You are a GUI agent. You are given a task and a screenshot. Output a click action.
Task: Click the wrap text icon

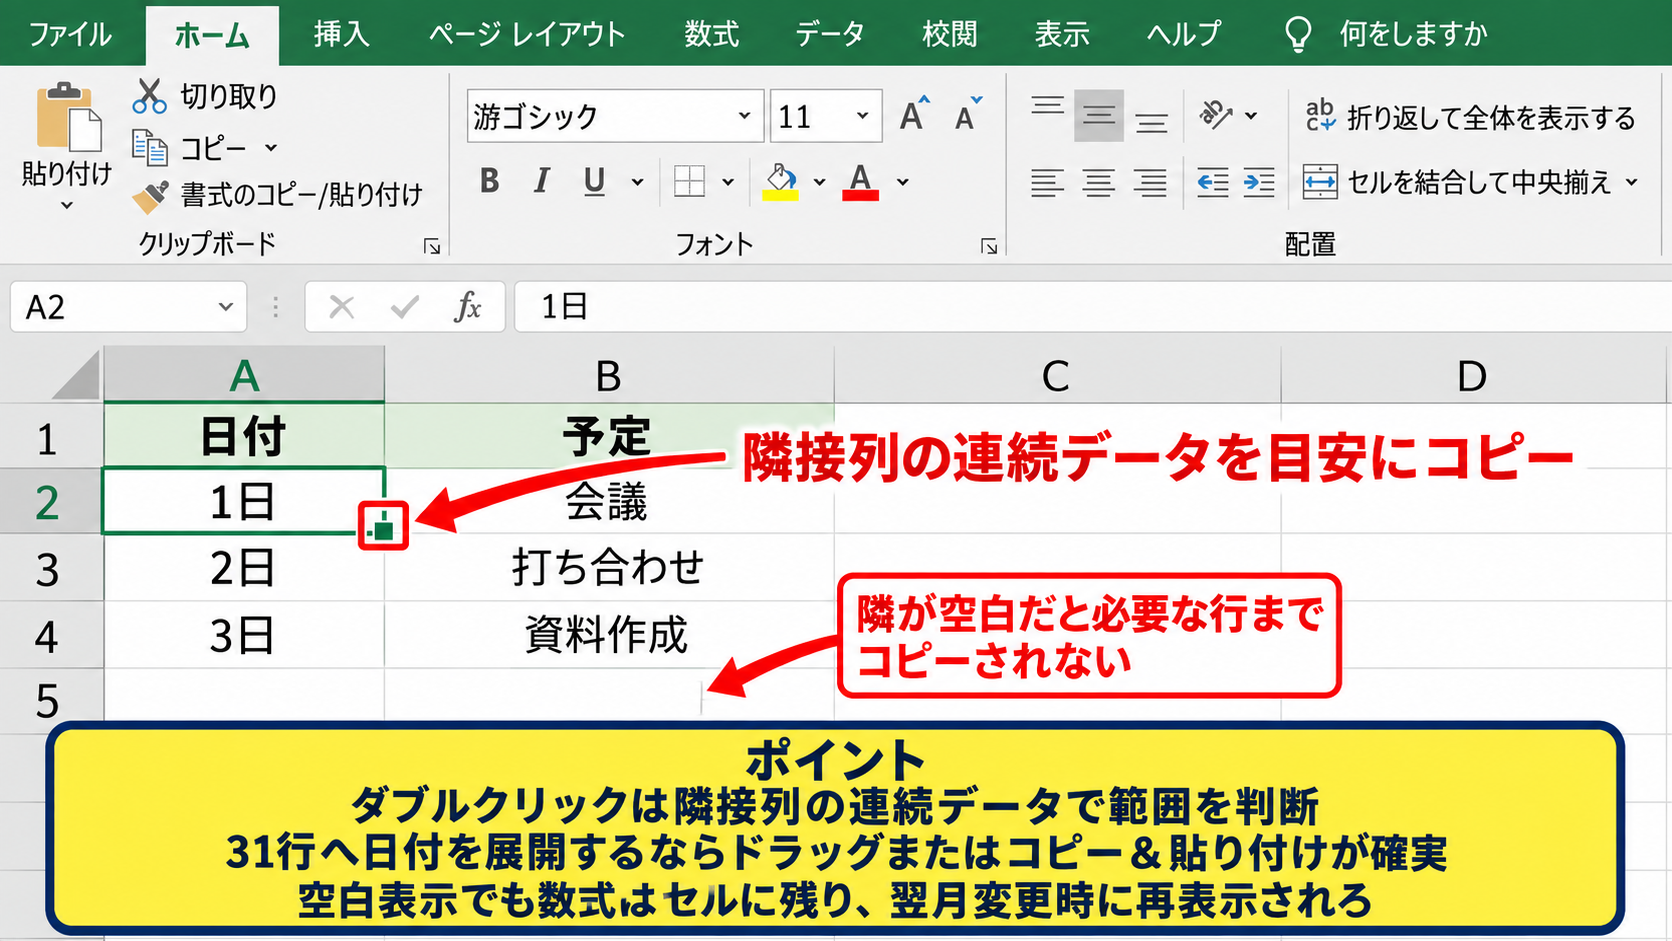1320,115
